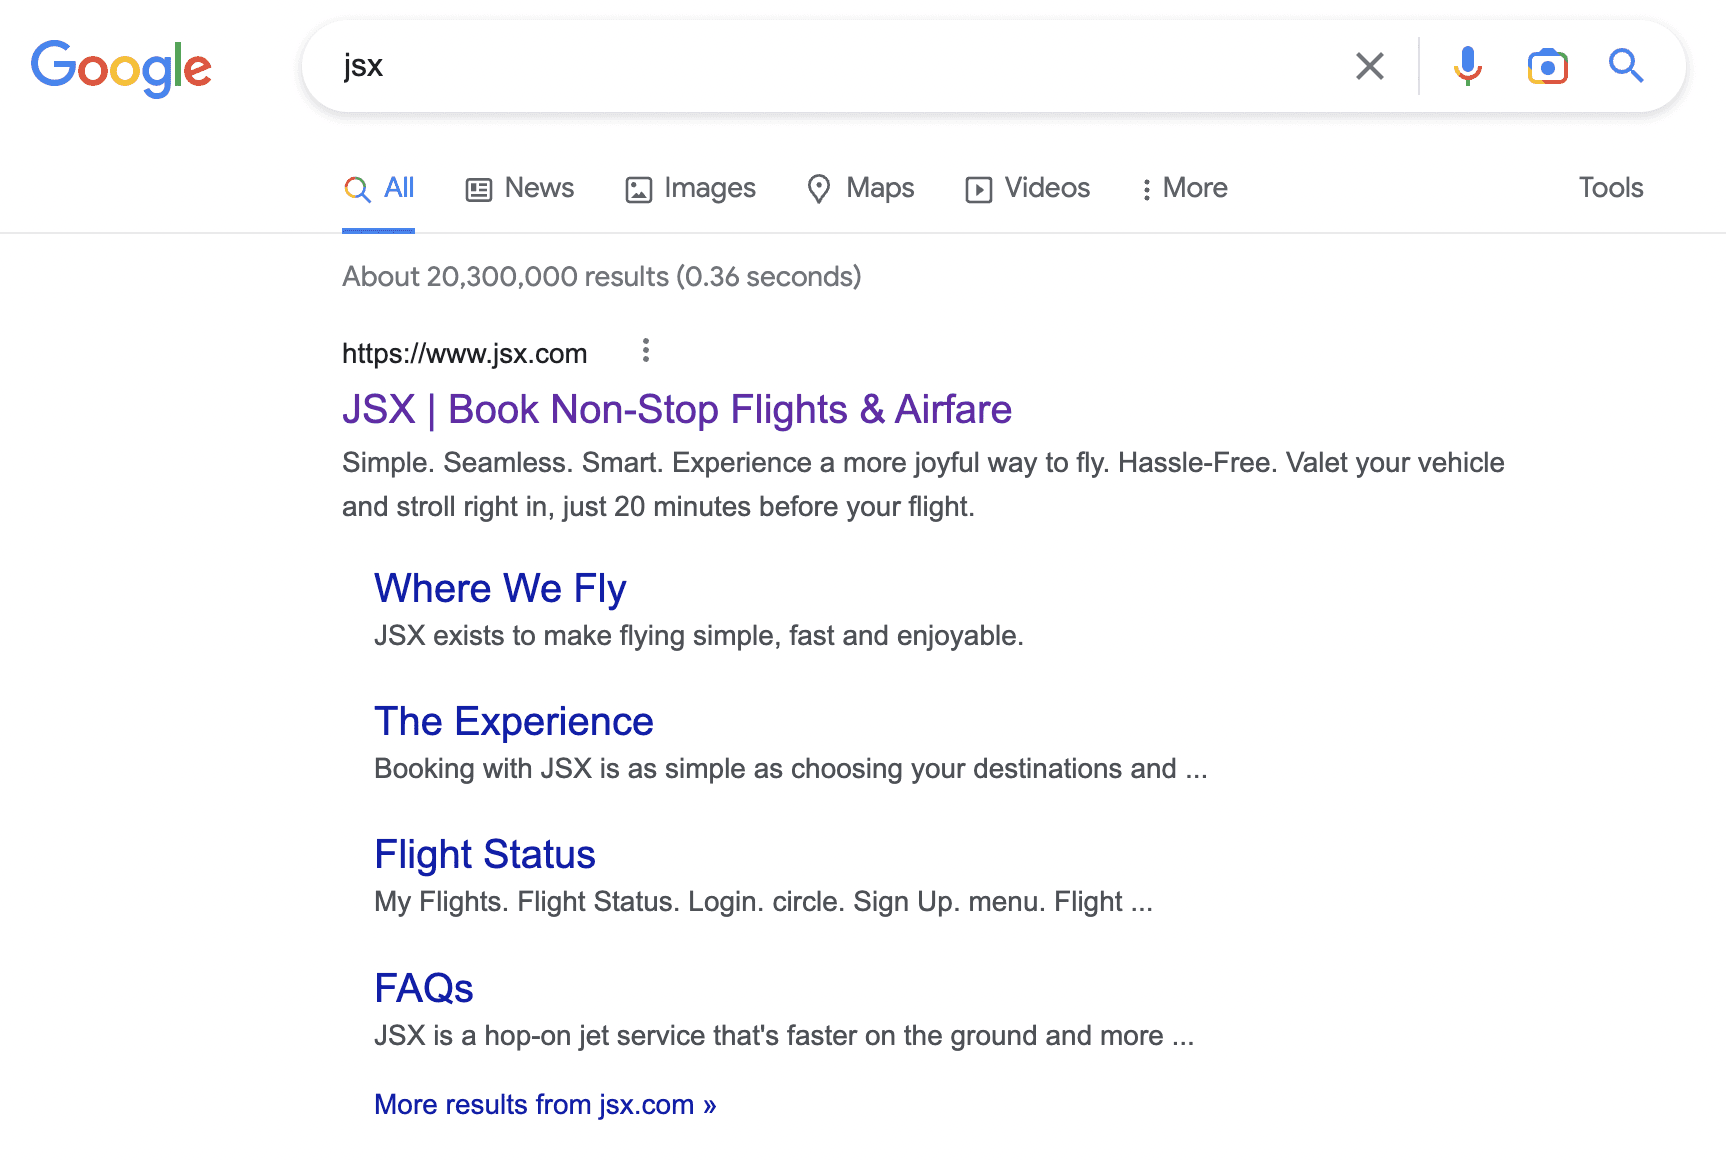Open The Experience sitelink

[514, 722]
